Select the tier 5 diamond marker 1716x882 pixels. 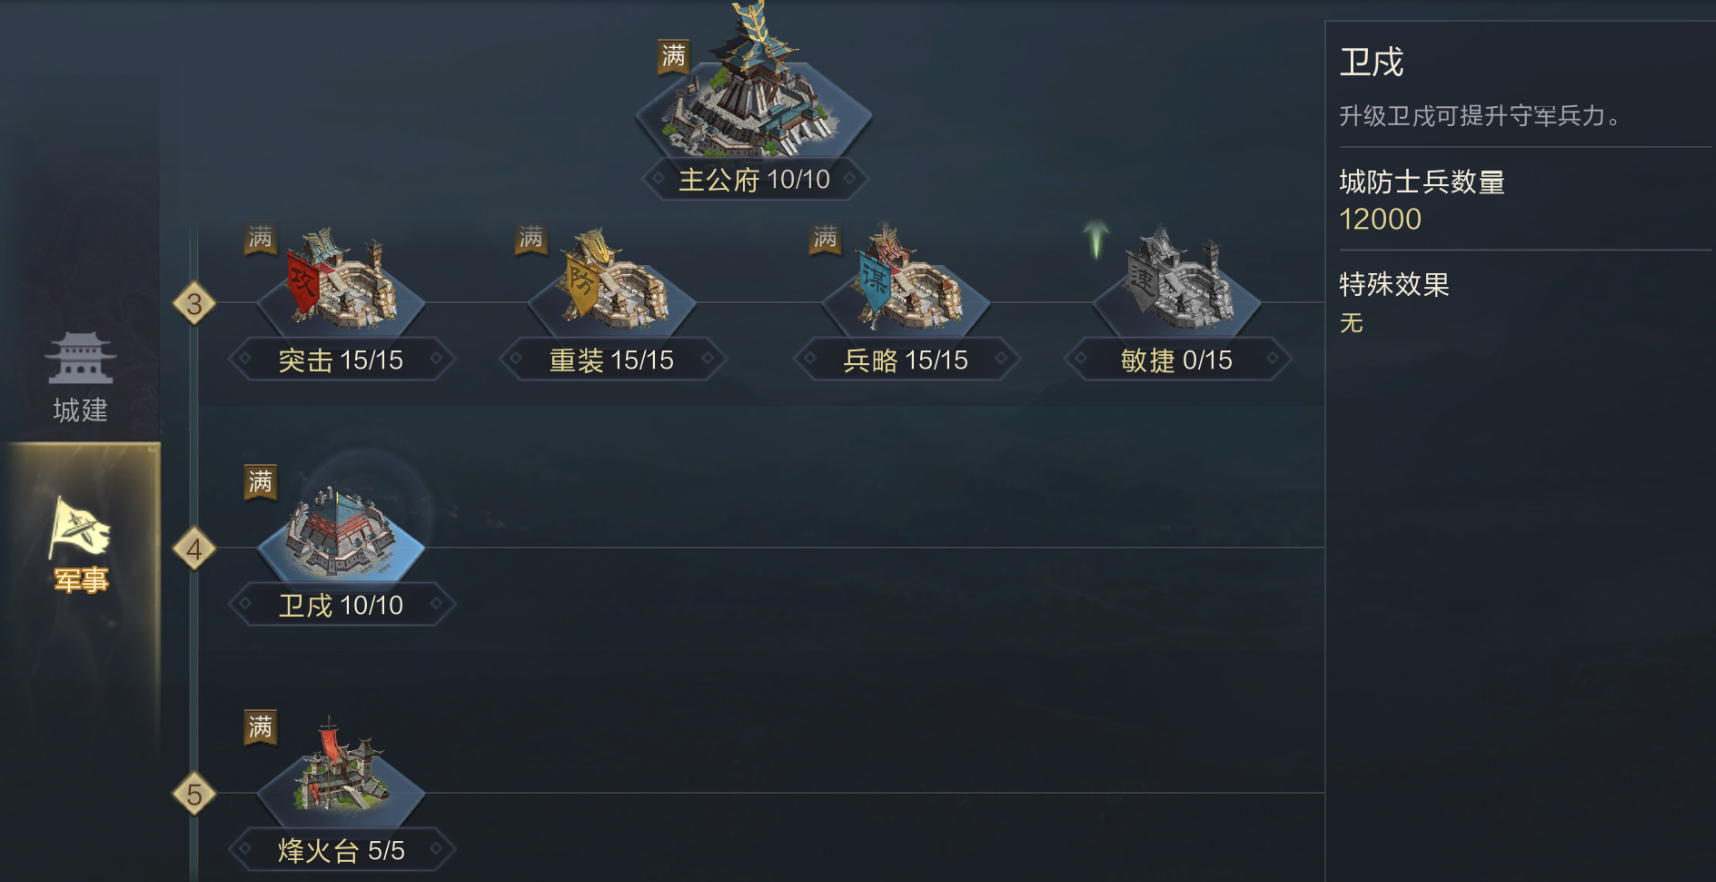click(194, 795)
